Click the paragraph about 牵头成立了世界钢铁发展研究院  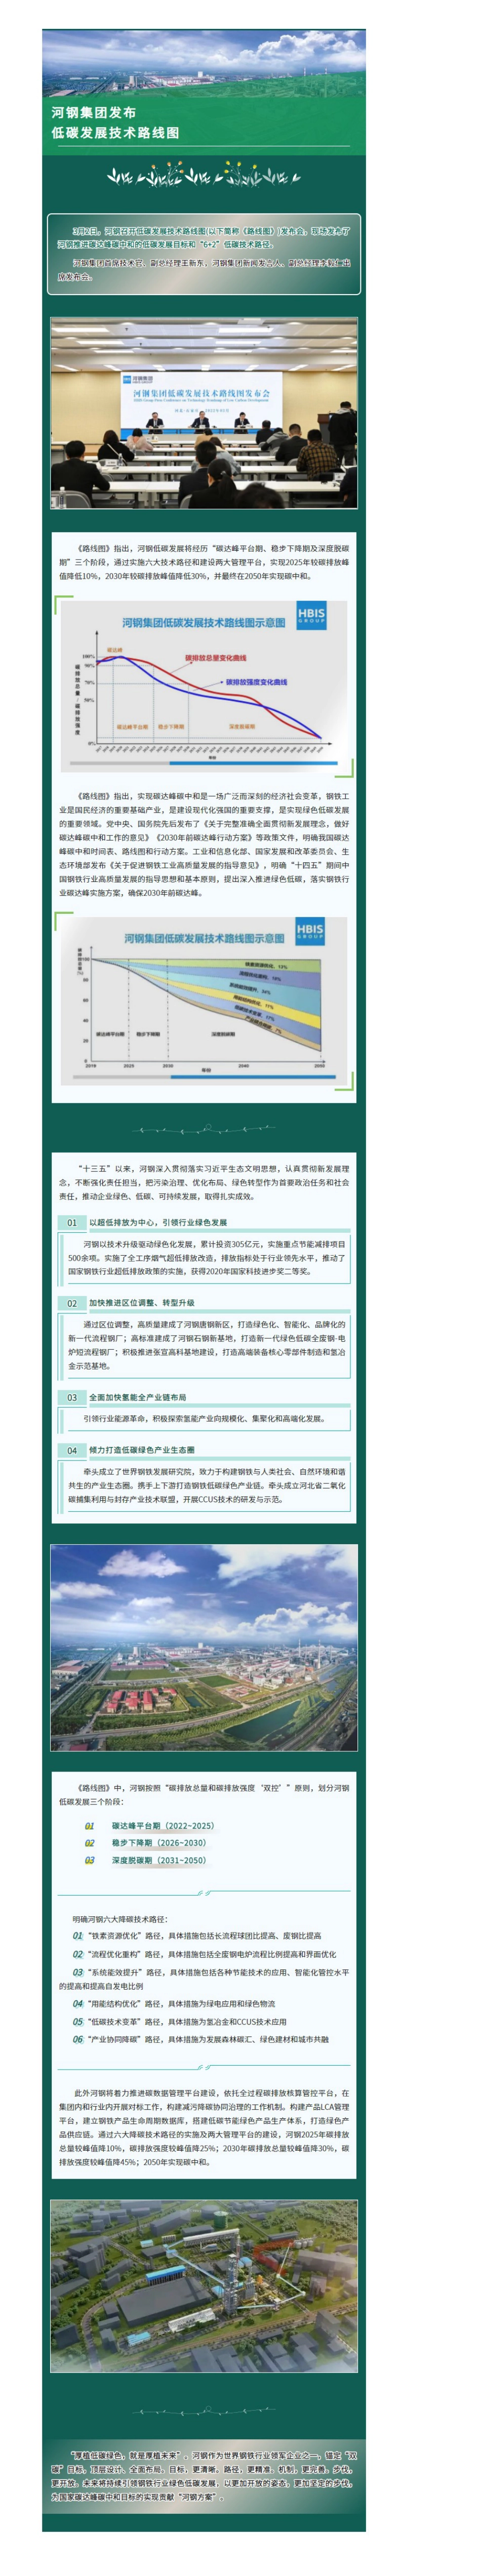point(206,1485)
